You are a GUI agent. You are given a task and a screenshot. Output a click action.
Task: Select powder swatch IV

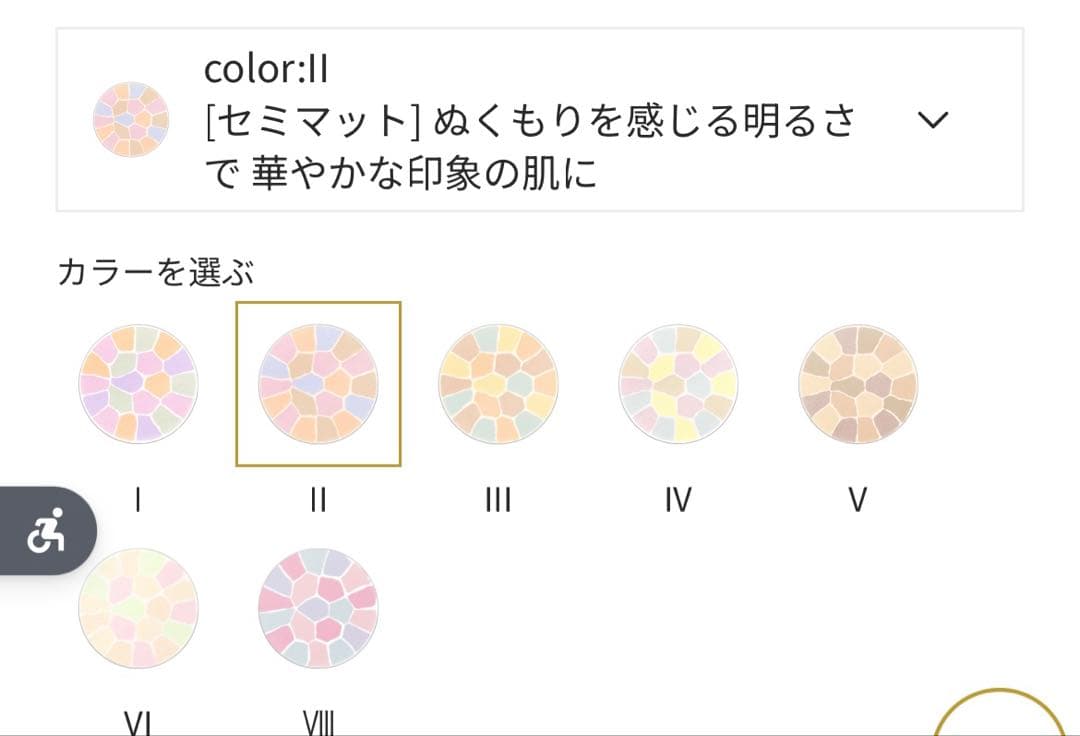pos(678,383)
